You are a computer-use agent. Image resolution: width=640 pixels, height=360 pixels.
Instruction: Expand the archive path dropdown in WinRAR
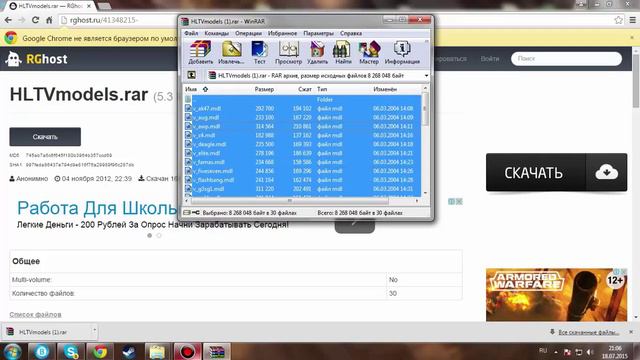(x=426, y=76)
